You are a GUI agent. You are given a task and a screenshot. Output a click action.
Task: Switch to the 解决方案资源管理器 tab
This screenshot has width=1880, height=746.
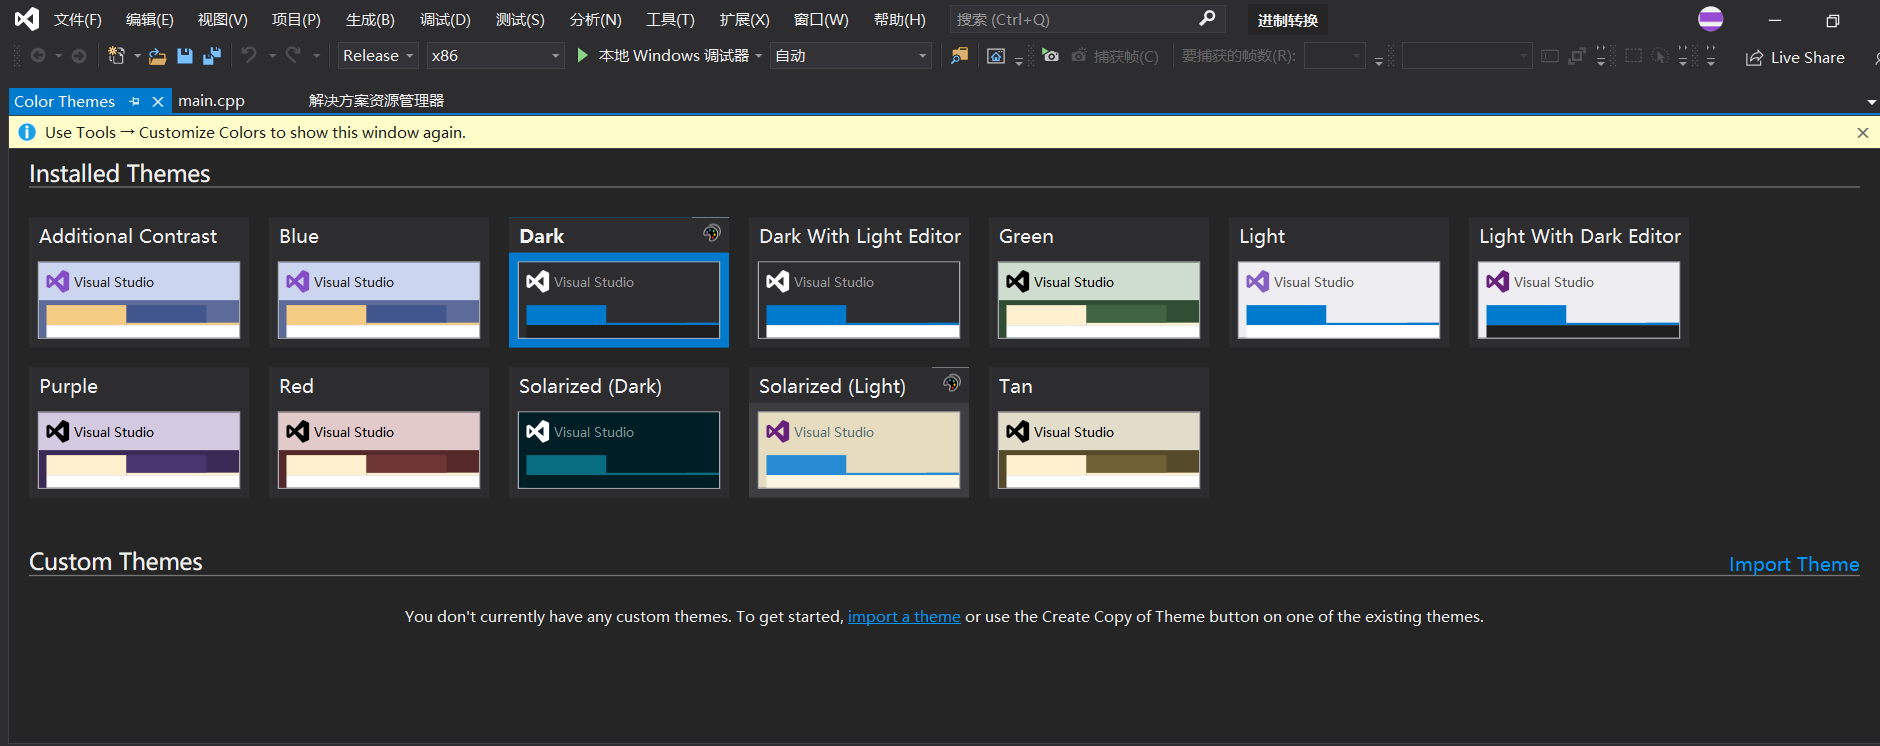376,101
